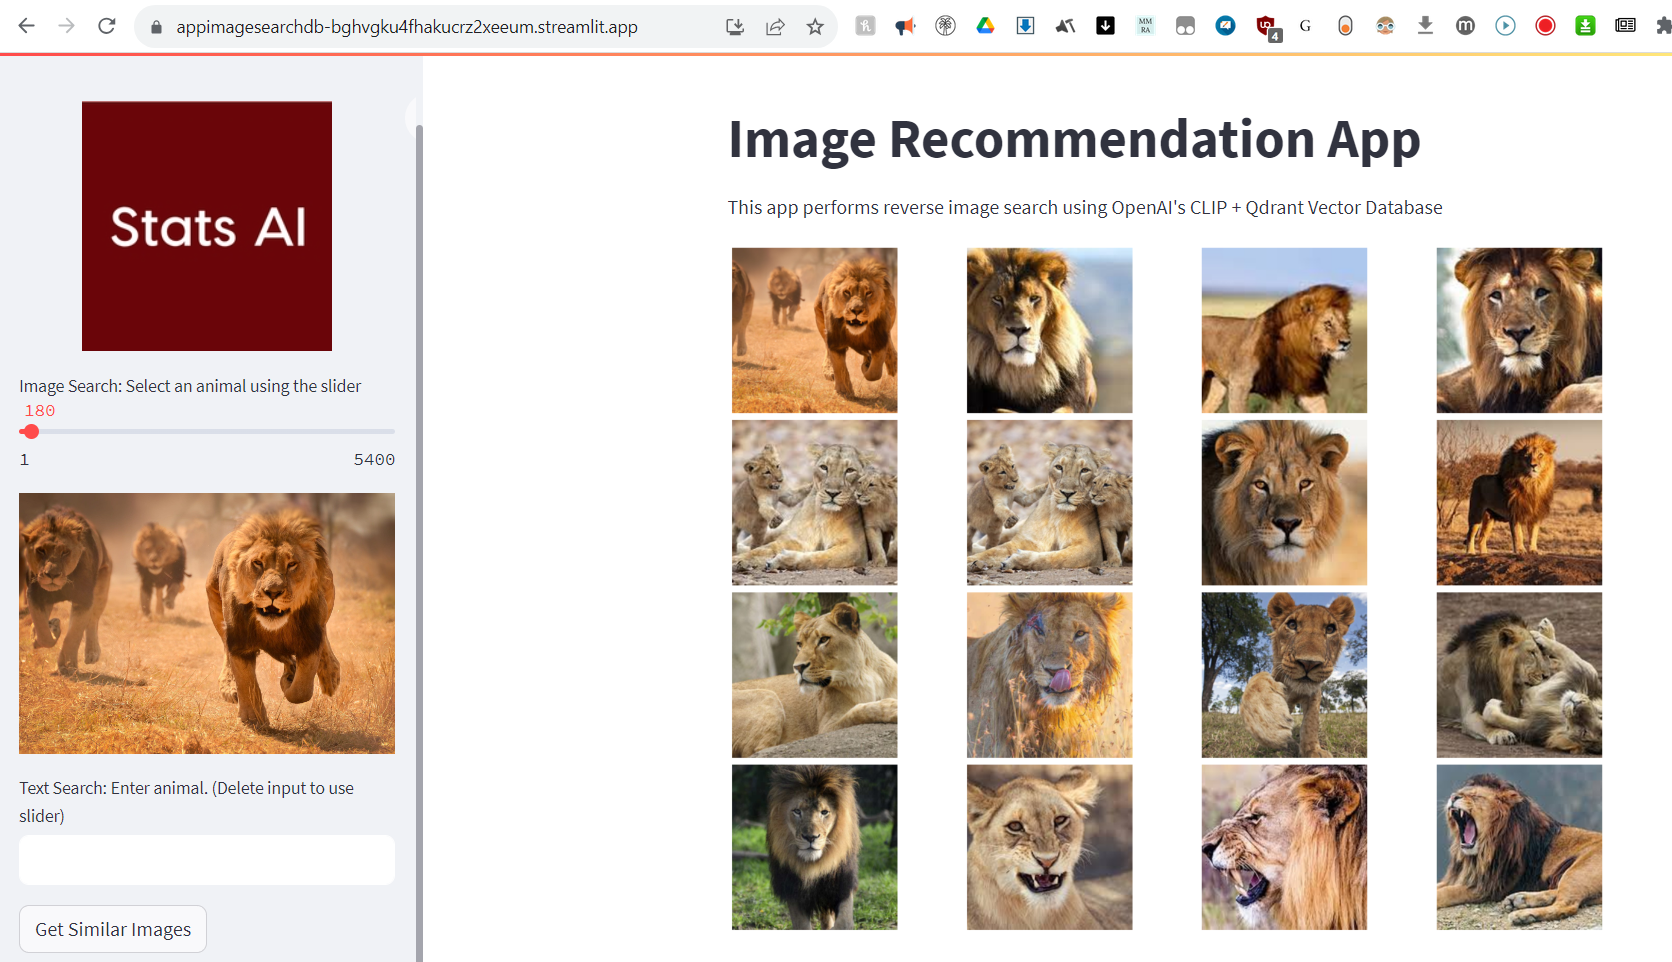The image size is (1672, 962).
Task: Click the text search input field
Action: tap(206, 859)
